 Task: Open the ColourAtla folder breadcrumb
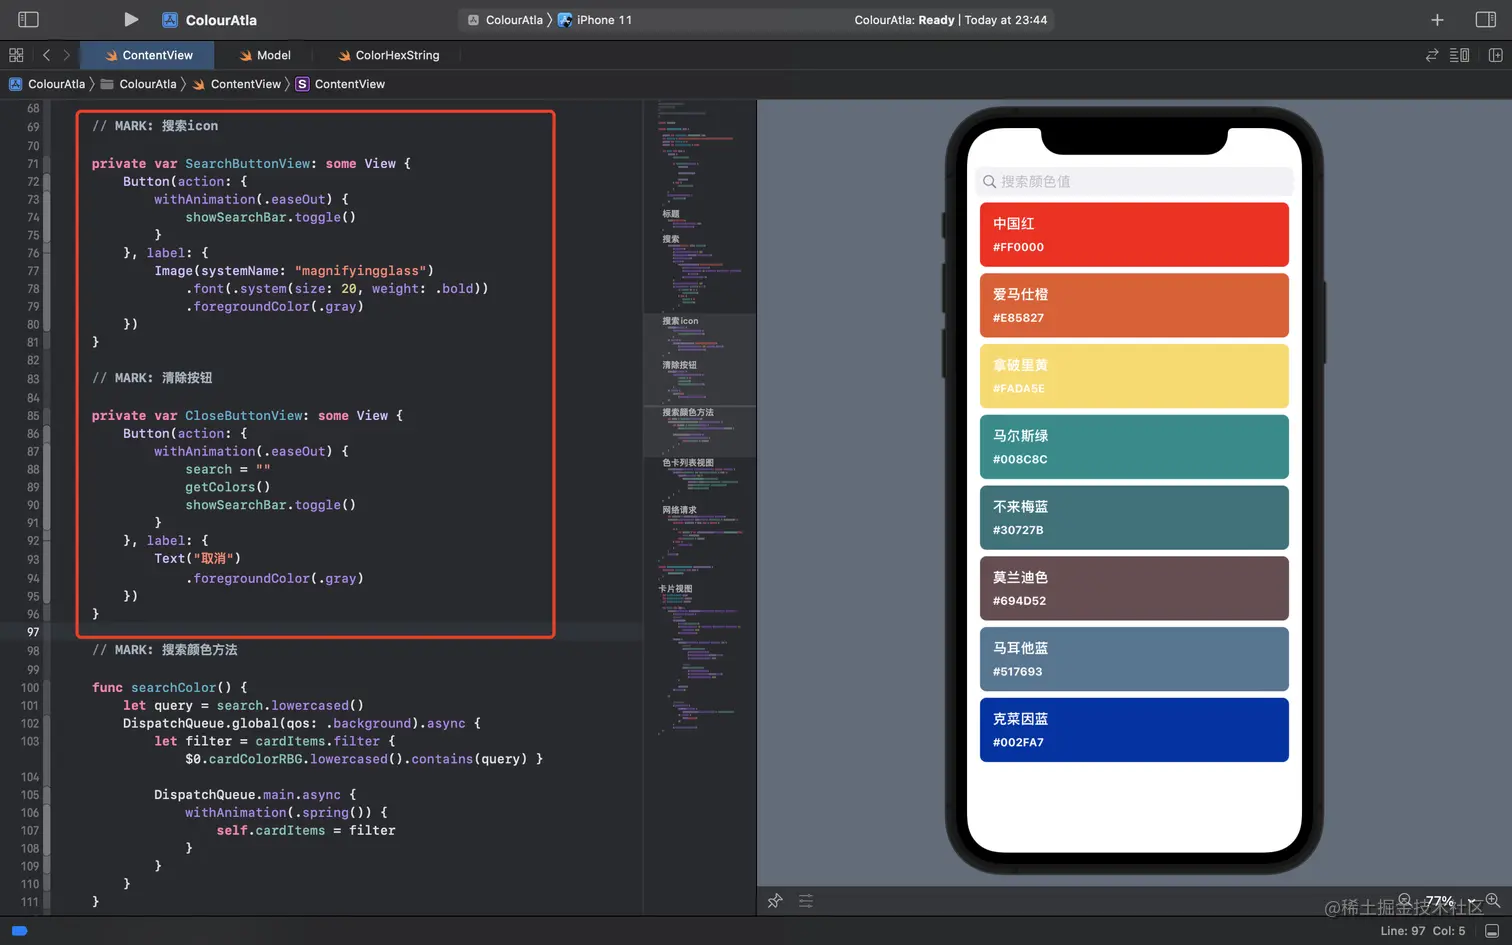point(138,84)
